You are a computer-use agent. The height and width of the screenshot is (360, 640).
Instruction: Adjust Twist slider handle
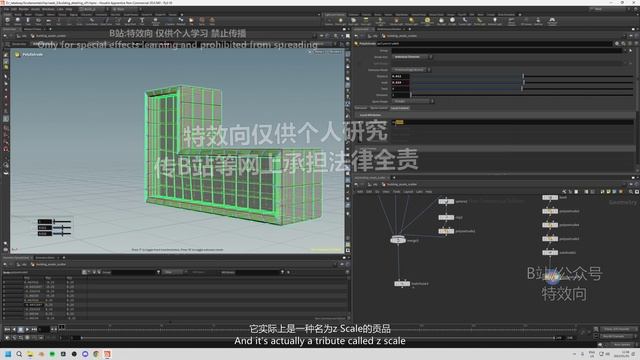(x=522, y=89)
